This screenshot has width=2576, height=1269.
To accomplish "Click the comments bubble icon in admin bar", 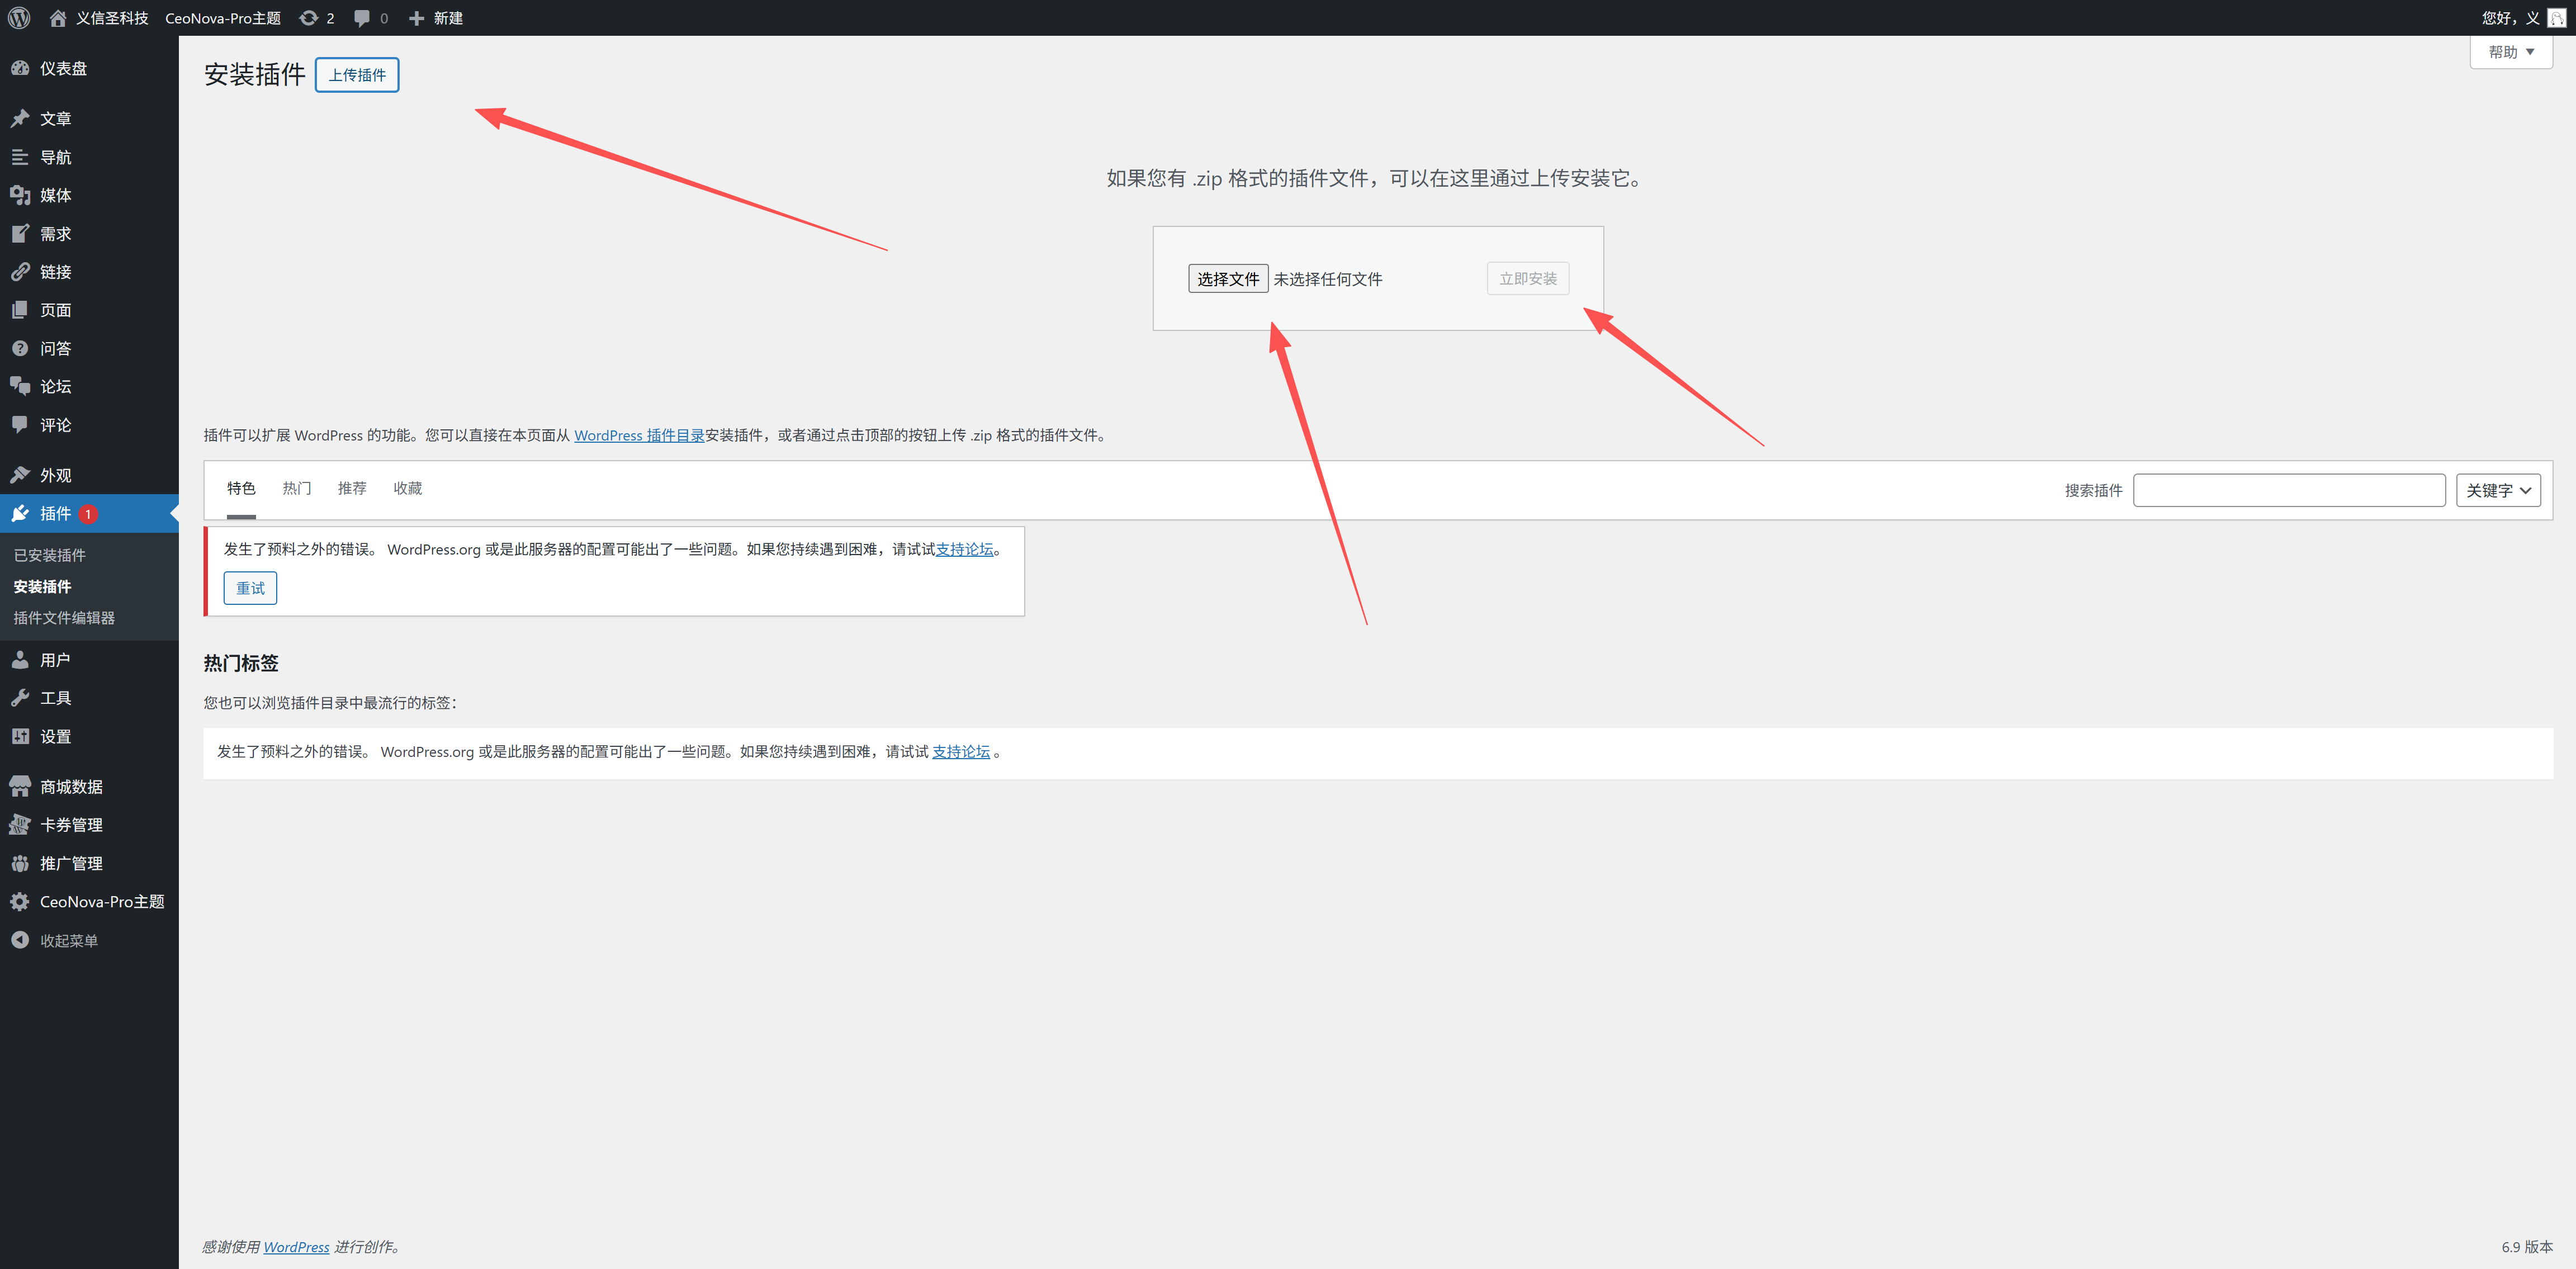I will [362, 18].
